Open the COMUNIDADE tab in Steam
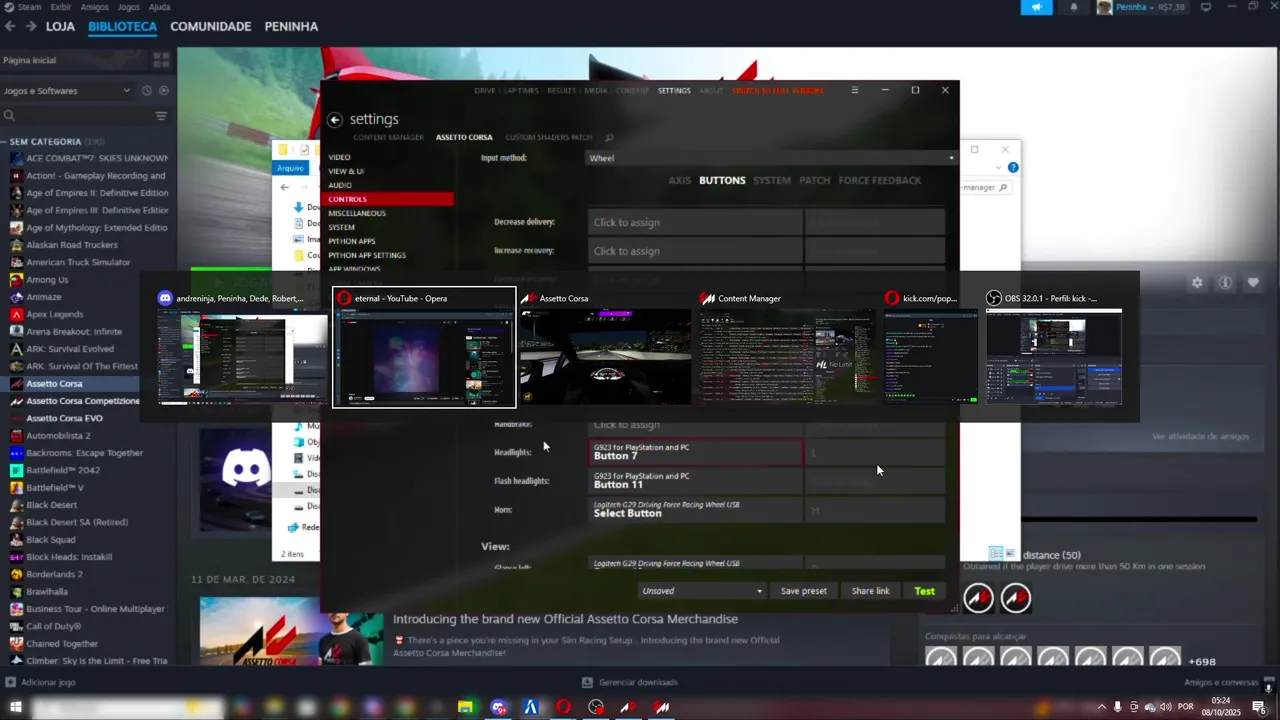The width and height of the screenshot is (1280, 720). click(x=210, y=26)
